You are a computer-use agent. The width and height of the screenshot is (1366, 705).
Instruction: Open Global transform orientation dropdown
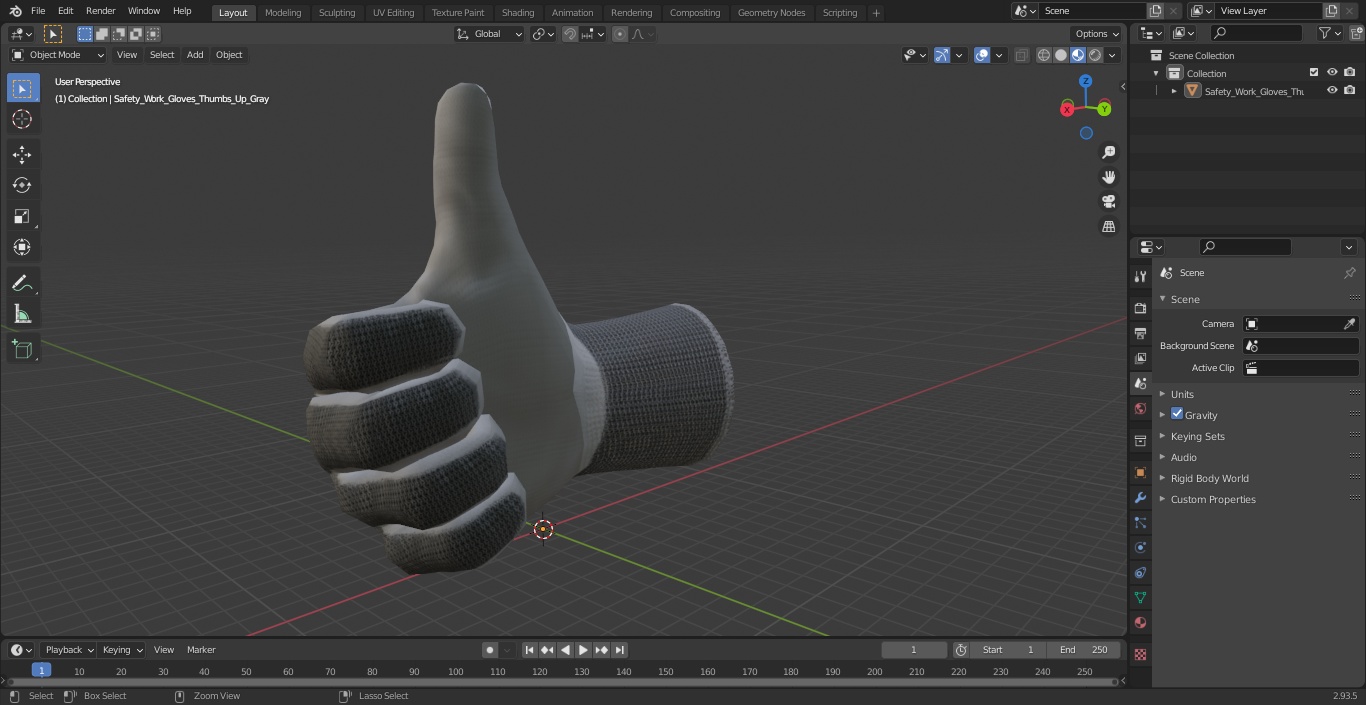(x=489, y=34)
